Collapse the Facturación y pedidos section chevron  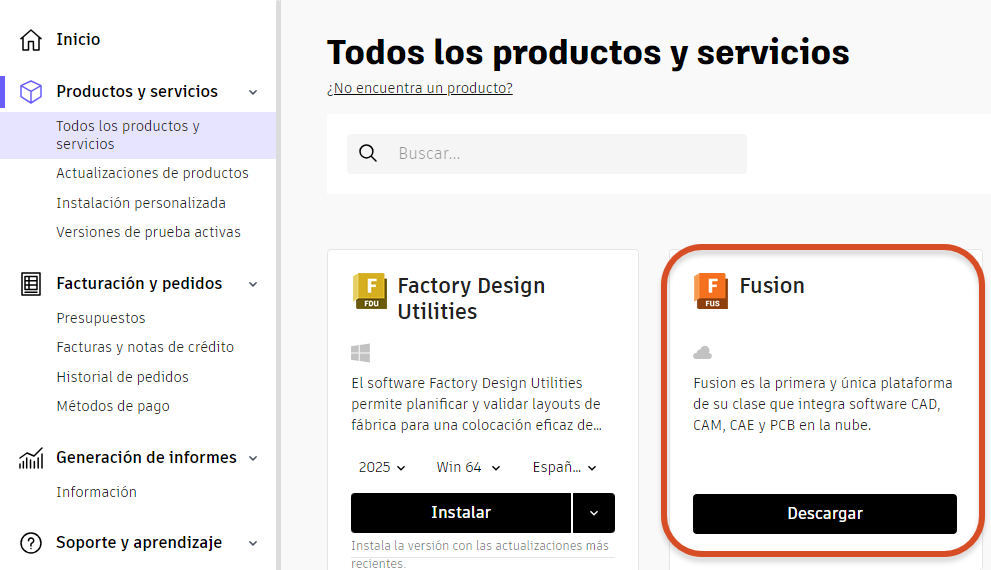(x=253, y=284)
